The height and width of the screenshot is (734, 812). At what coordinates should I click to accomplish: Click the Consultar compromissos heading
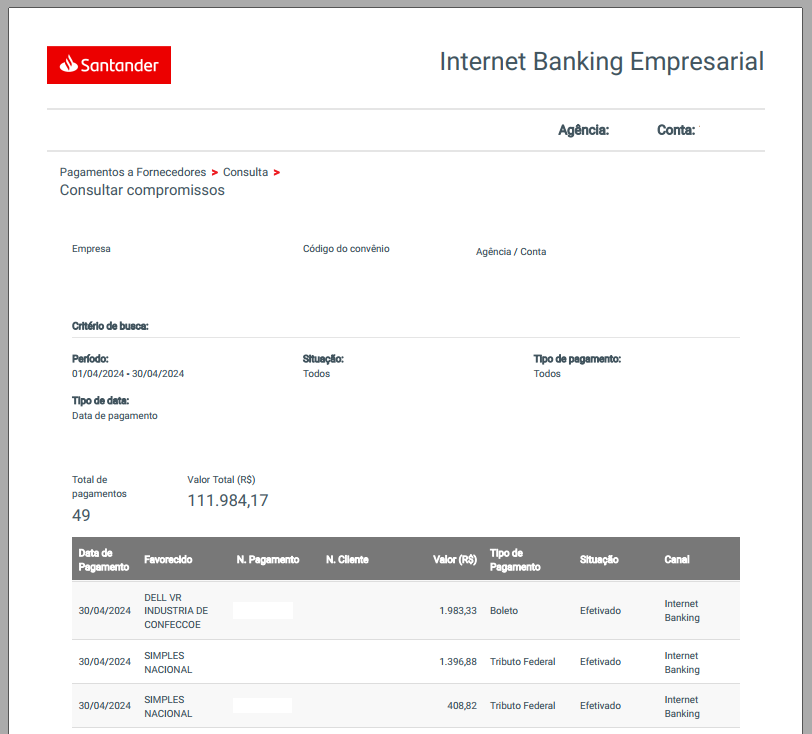[142, 190]
